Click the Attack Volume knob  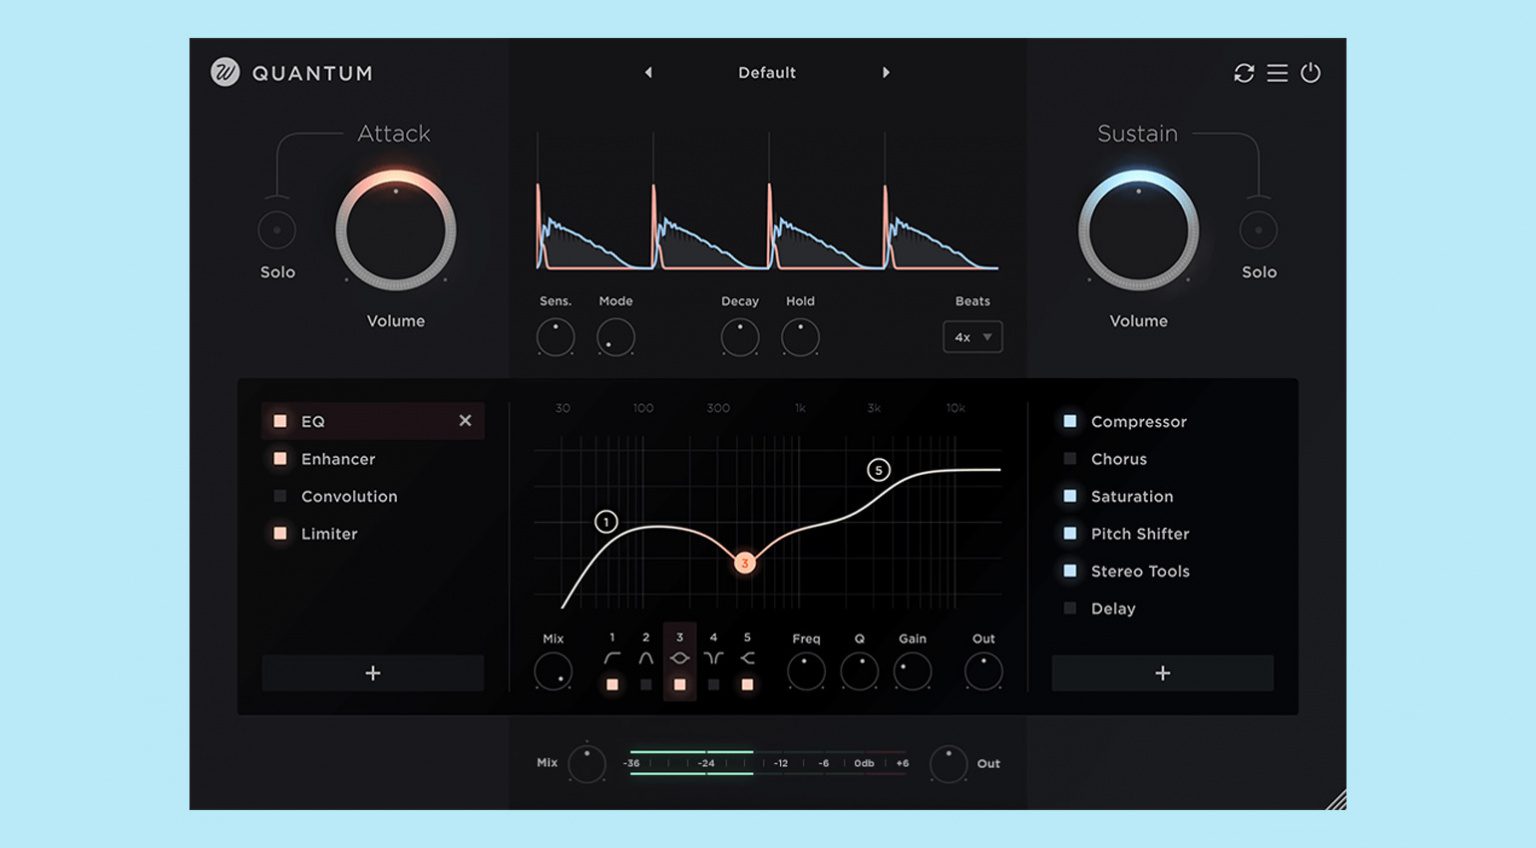[x=396, y=231]
